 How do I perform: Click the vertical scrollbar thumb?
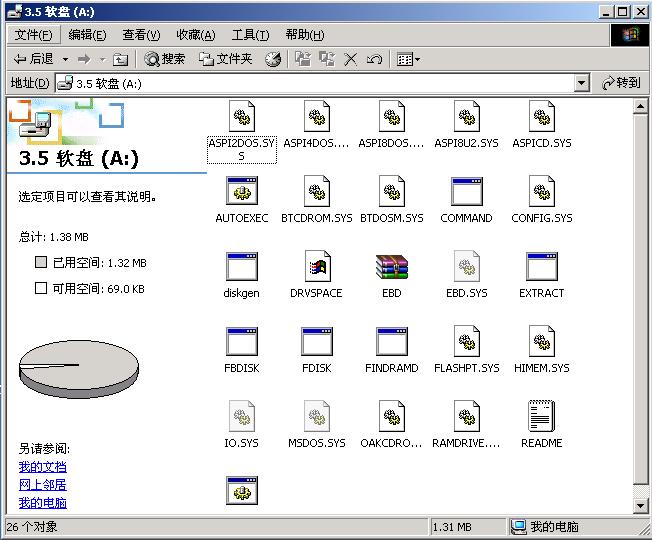pyautogui.click(x=640, y=299)
